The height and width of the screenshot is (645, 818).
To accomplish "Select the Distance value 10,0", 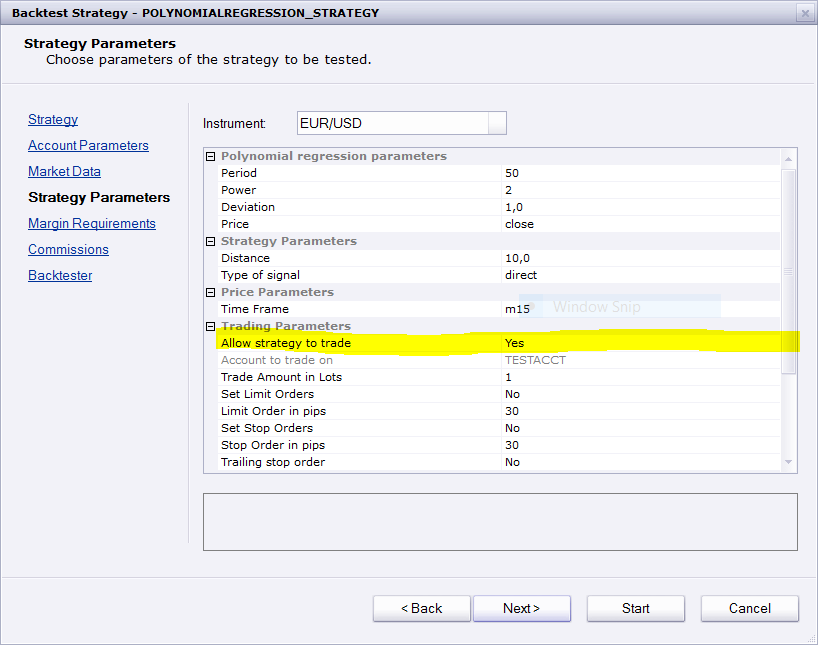I will [x=641, y=258].
